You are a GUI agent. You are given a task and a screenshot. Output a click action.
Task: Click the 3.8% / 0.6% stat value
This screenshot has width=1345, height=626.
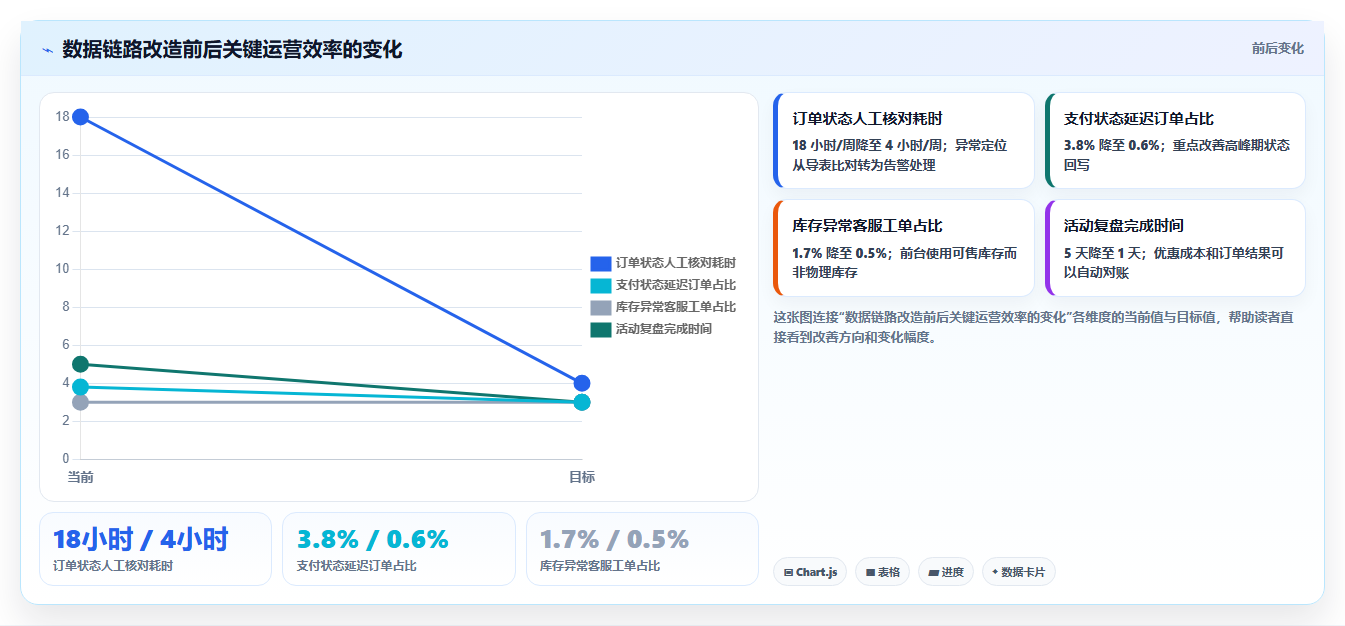(x=373, y=540)
